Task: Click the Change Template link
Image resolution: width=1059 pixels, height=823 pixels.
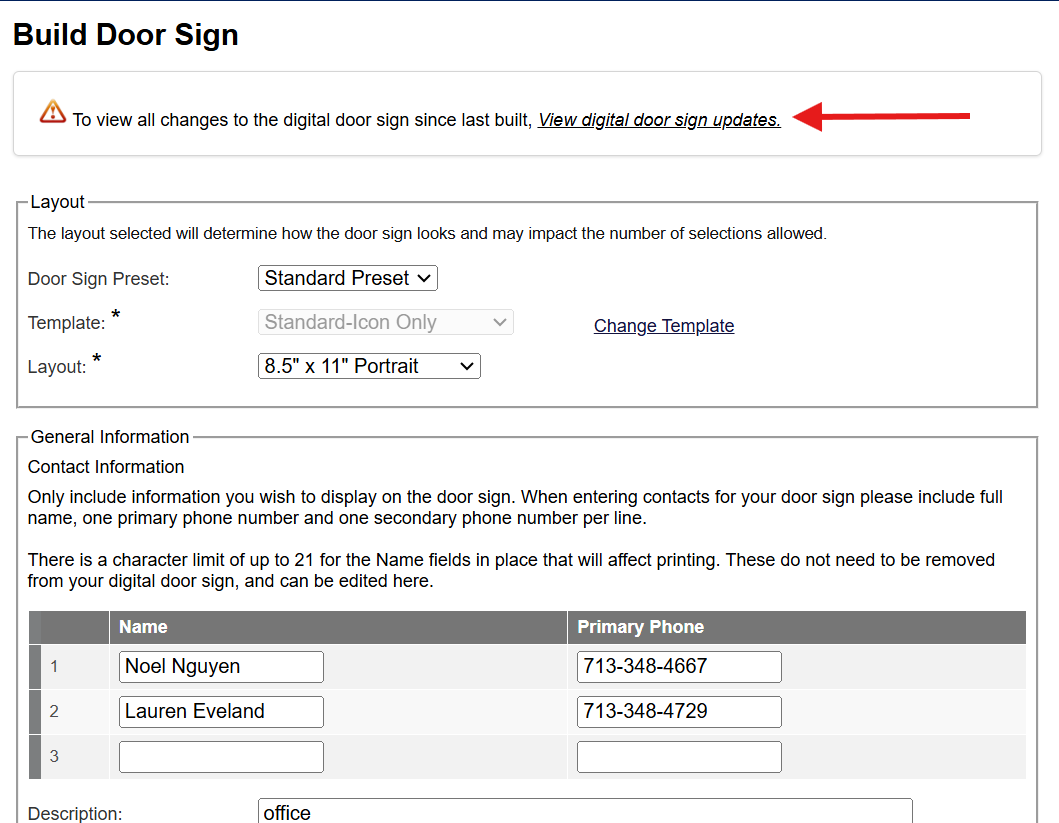Action: tap(664, 326)
